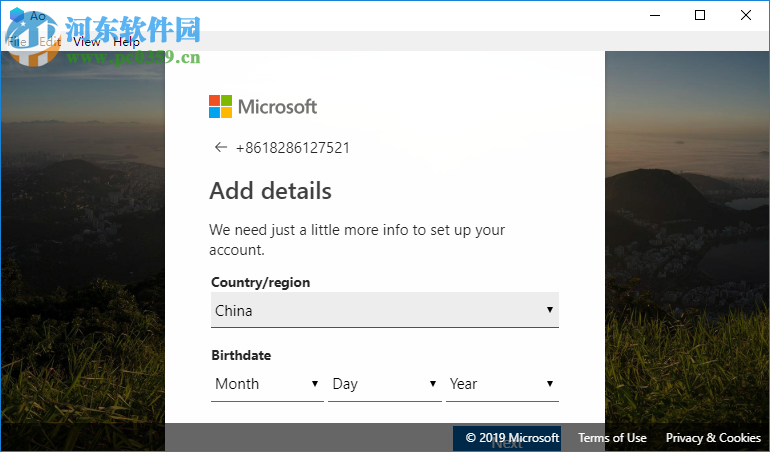The height and width of the screenshot is (452, 770).
Task: Open the Day birthdate dropdown
Action: pyautogui.click(x=385, y=384)
